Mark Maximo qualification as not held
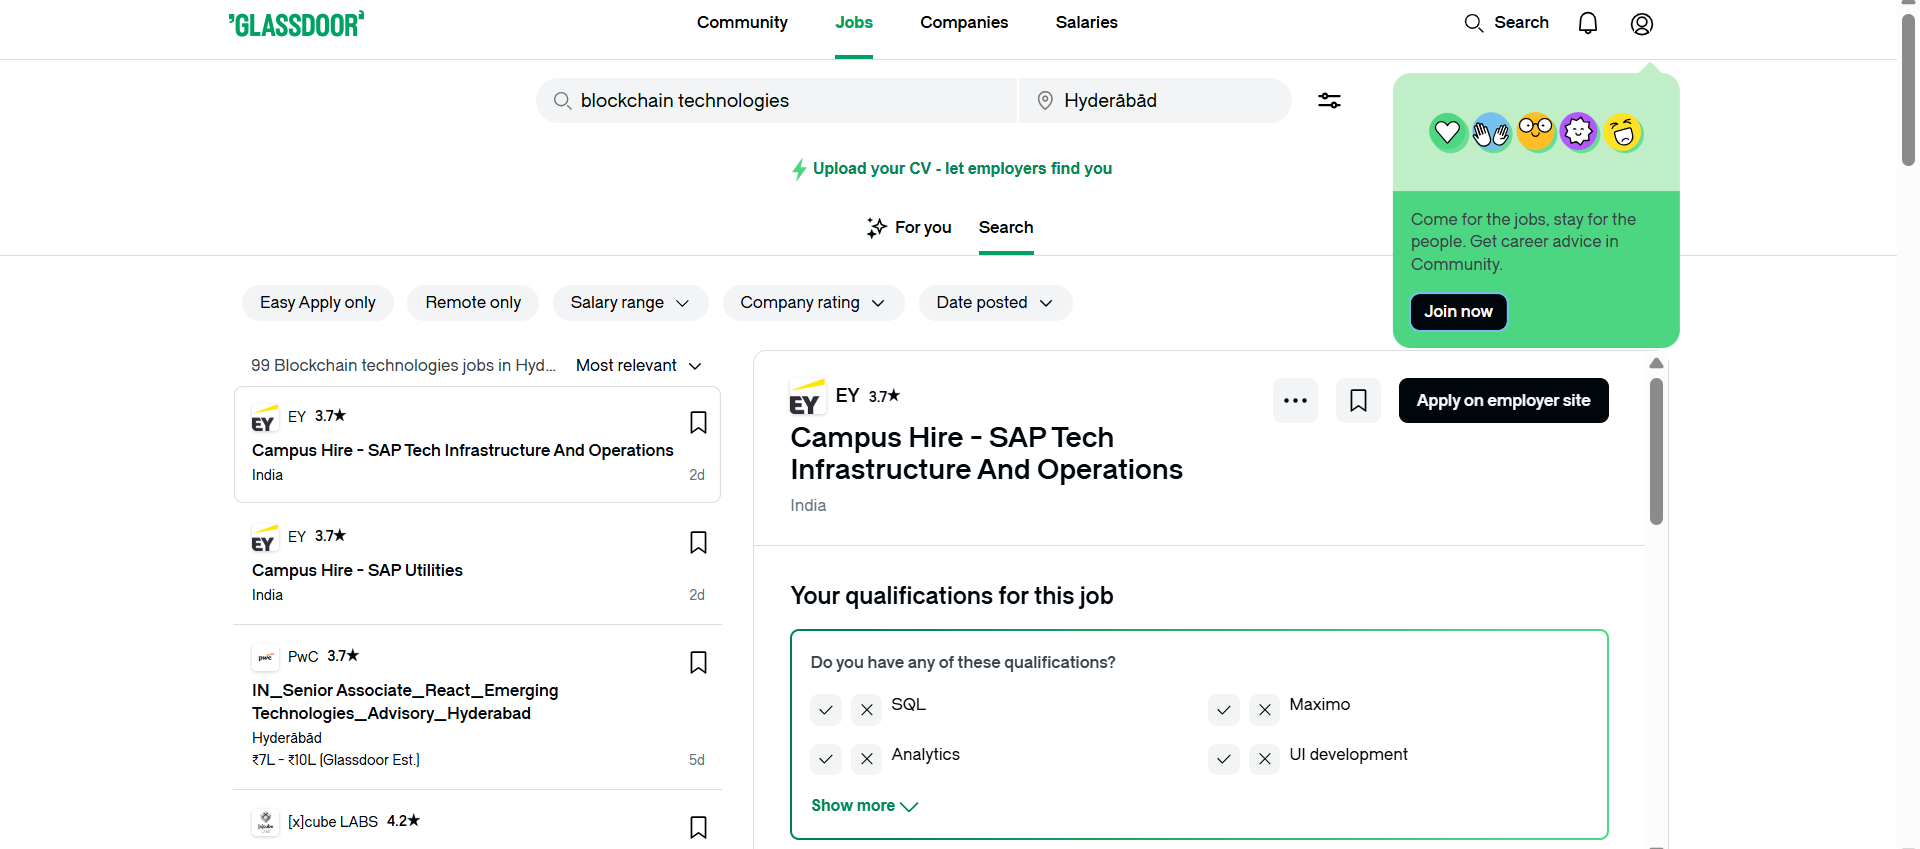 [1264, 710]
